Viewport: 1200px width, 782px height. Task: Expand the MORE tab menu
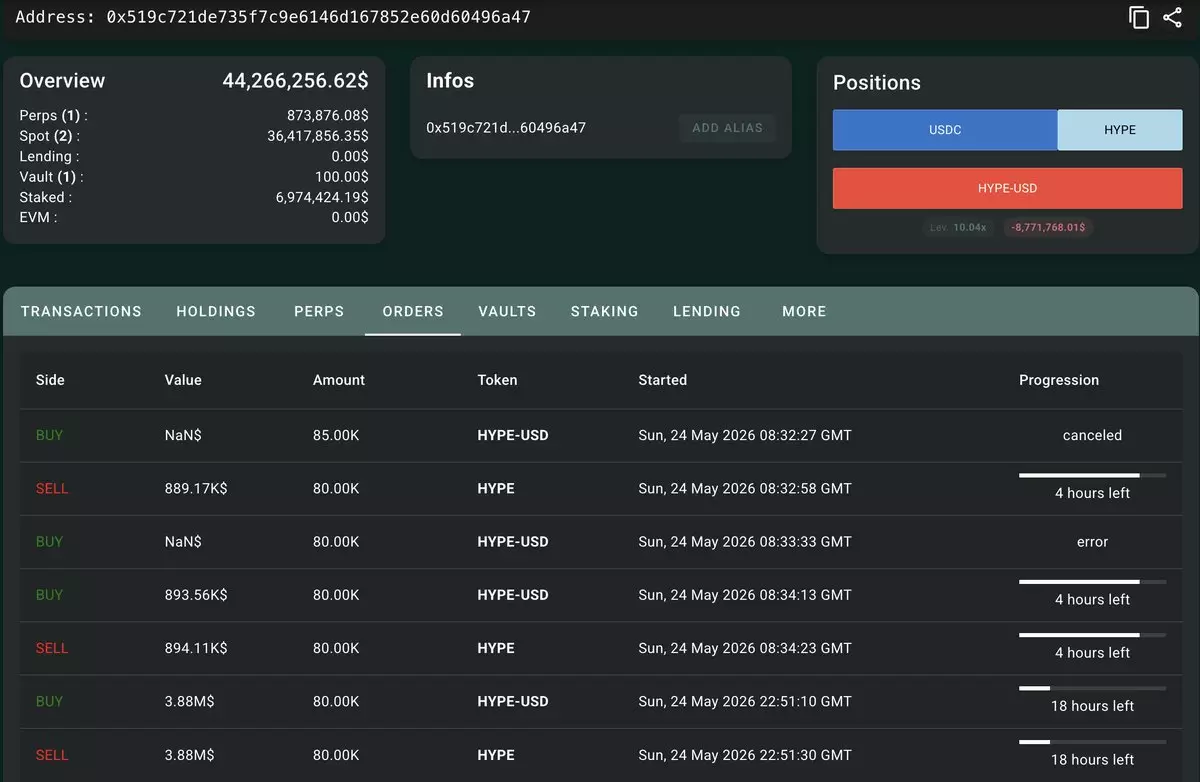click(804, 311)
